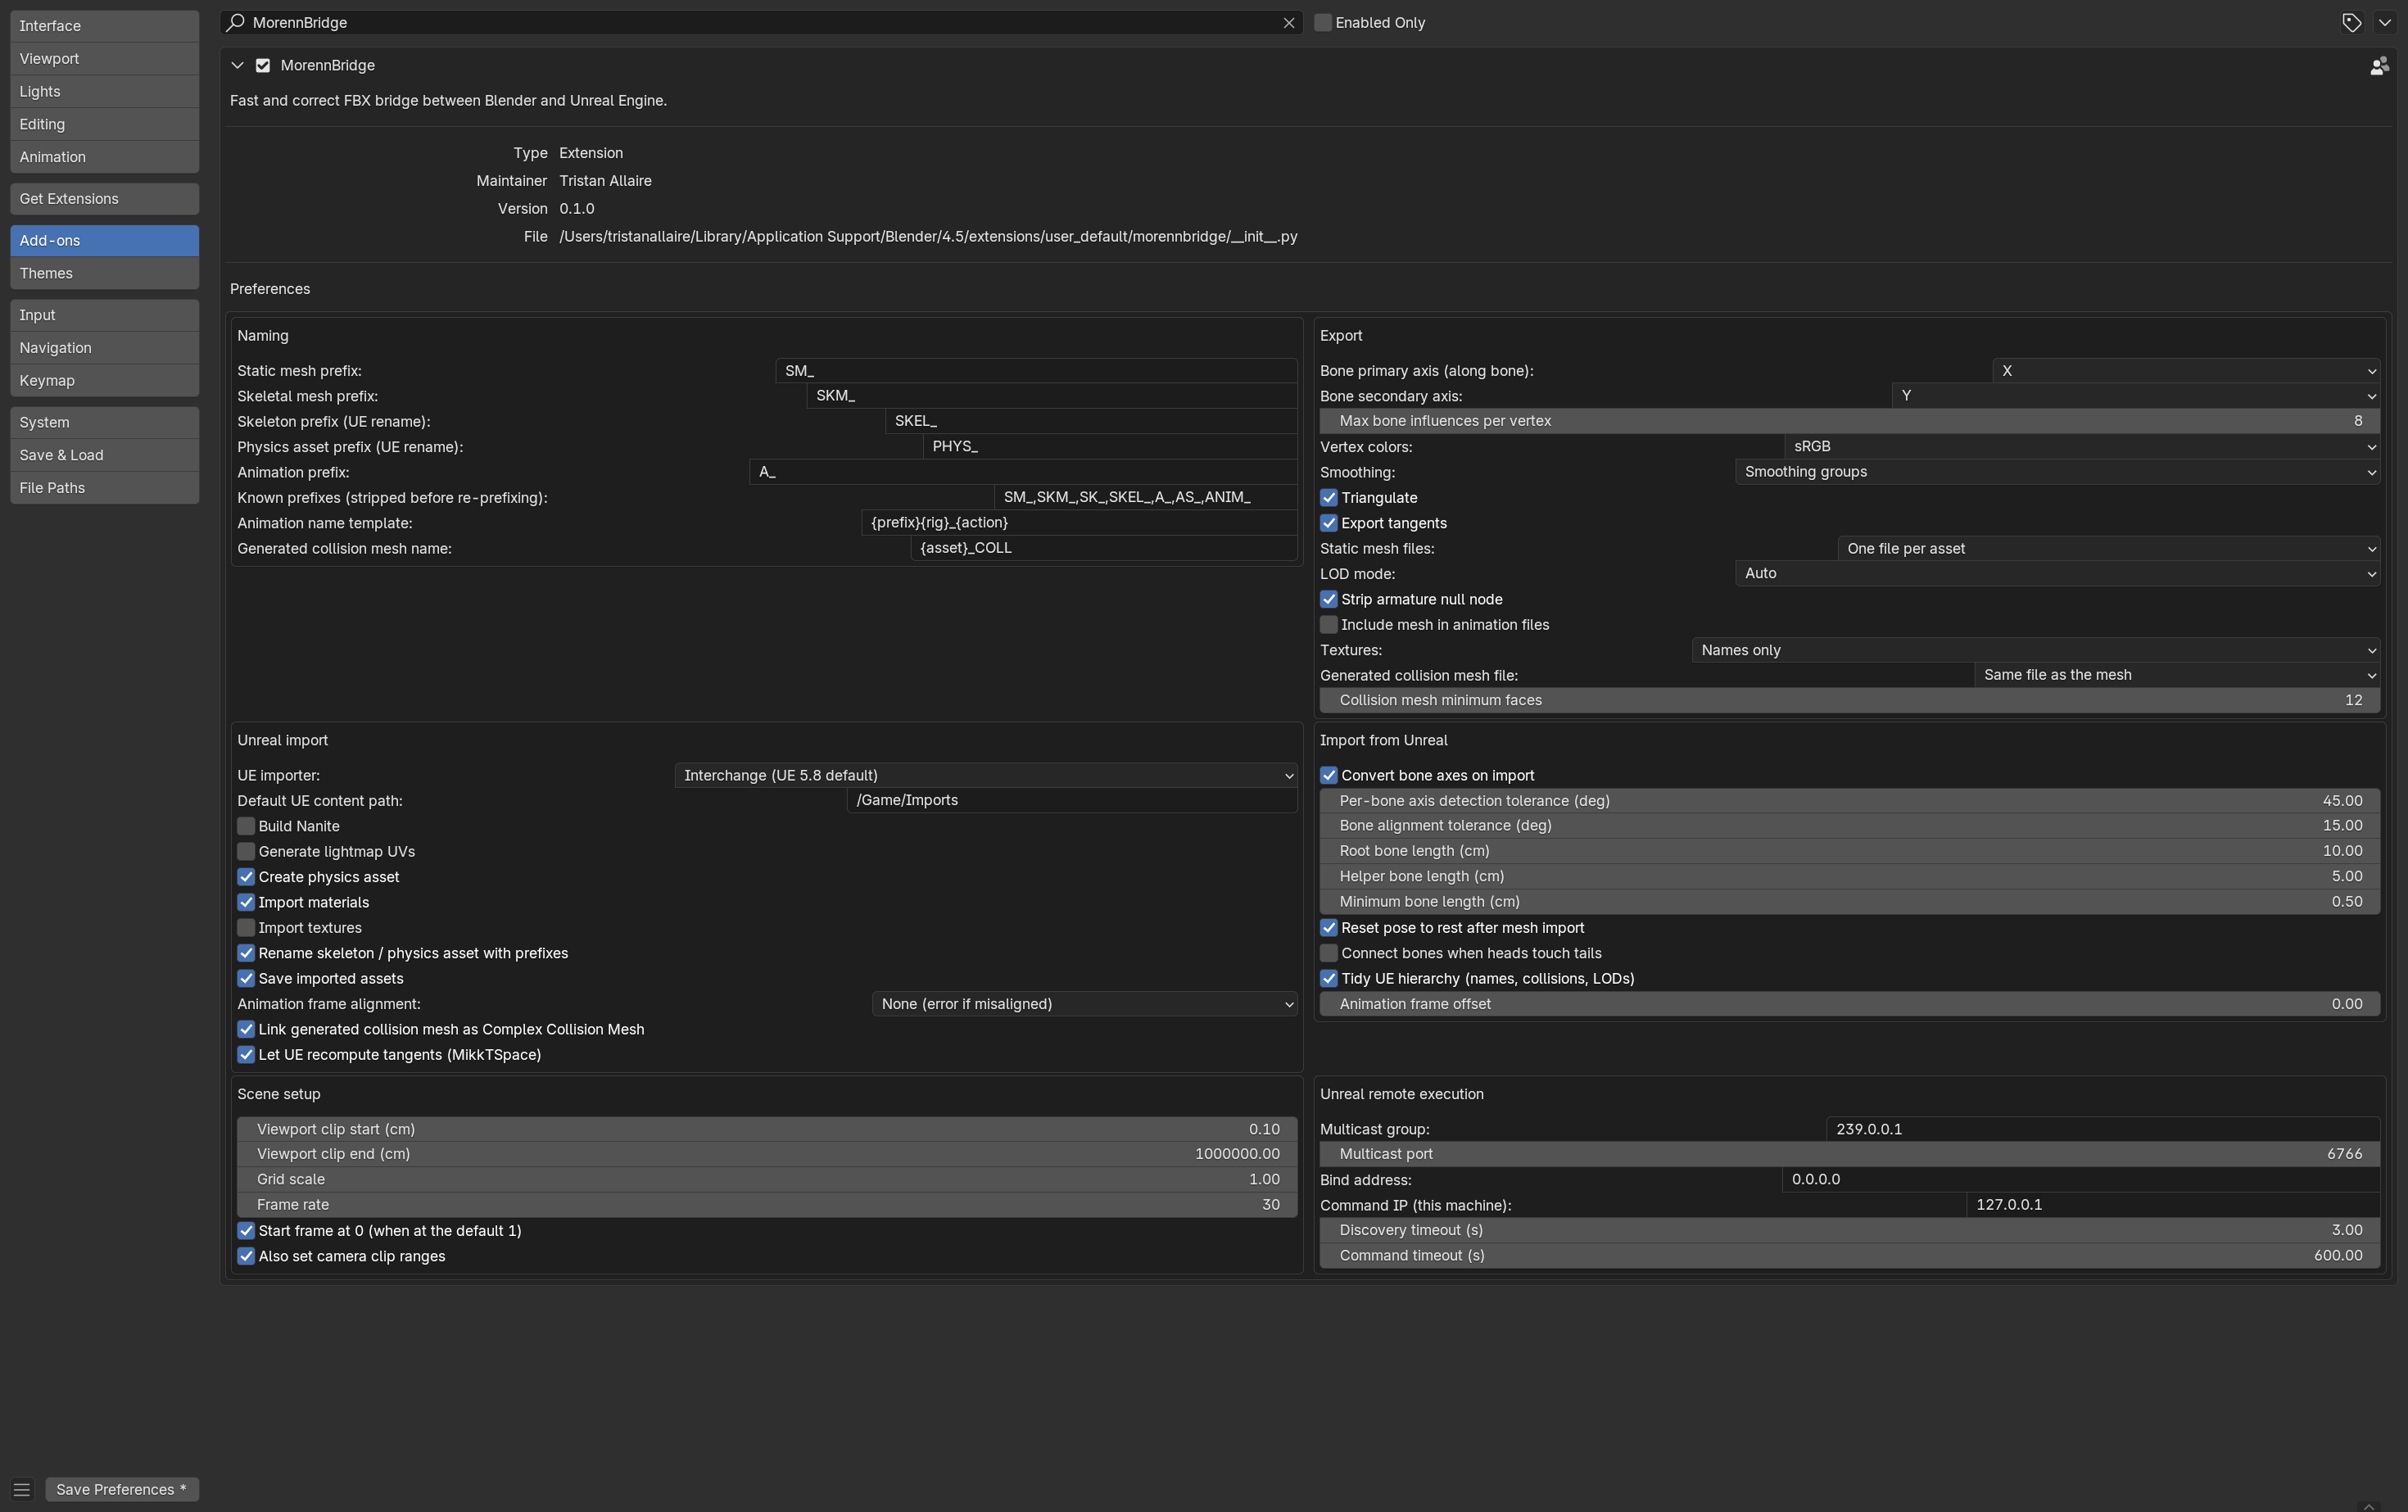
Task: Click the search magnifier icon
Action: coord(236,22)
